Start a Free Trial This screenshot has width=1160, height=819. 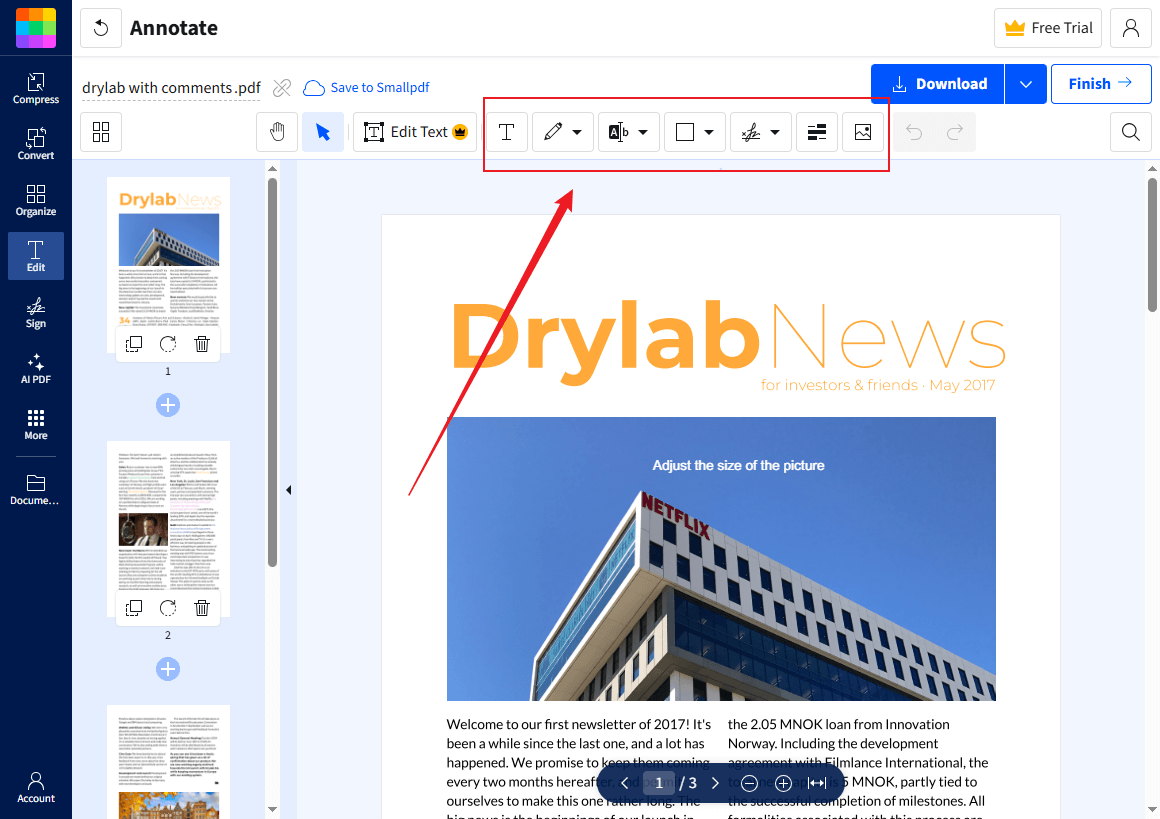coord(1047,27)
